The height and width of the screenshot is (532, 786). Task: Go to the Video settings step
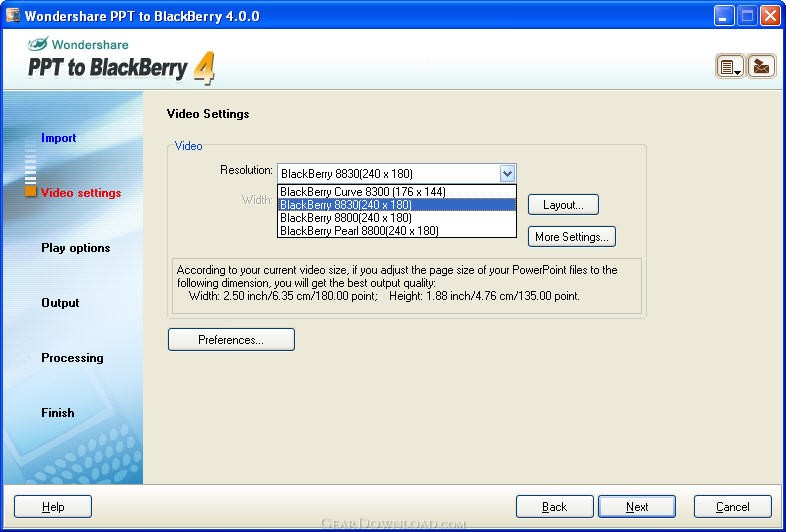coord(81,193)
